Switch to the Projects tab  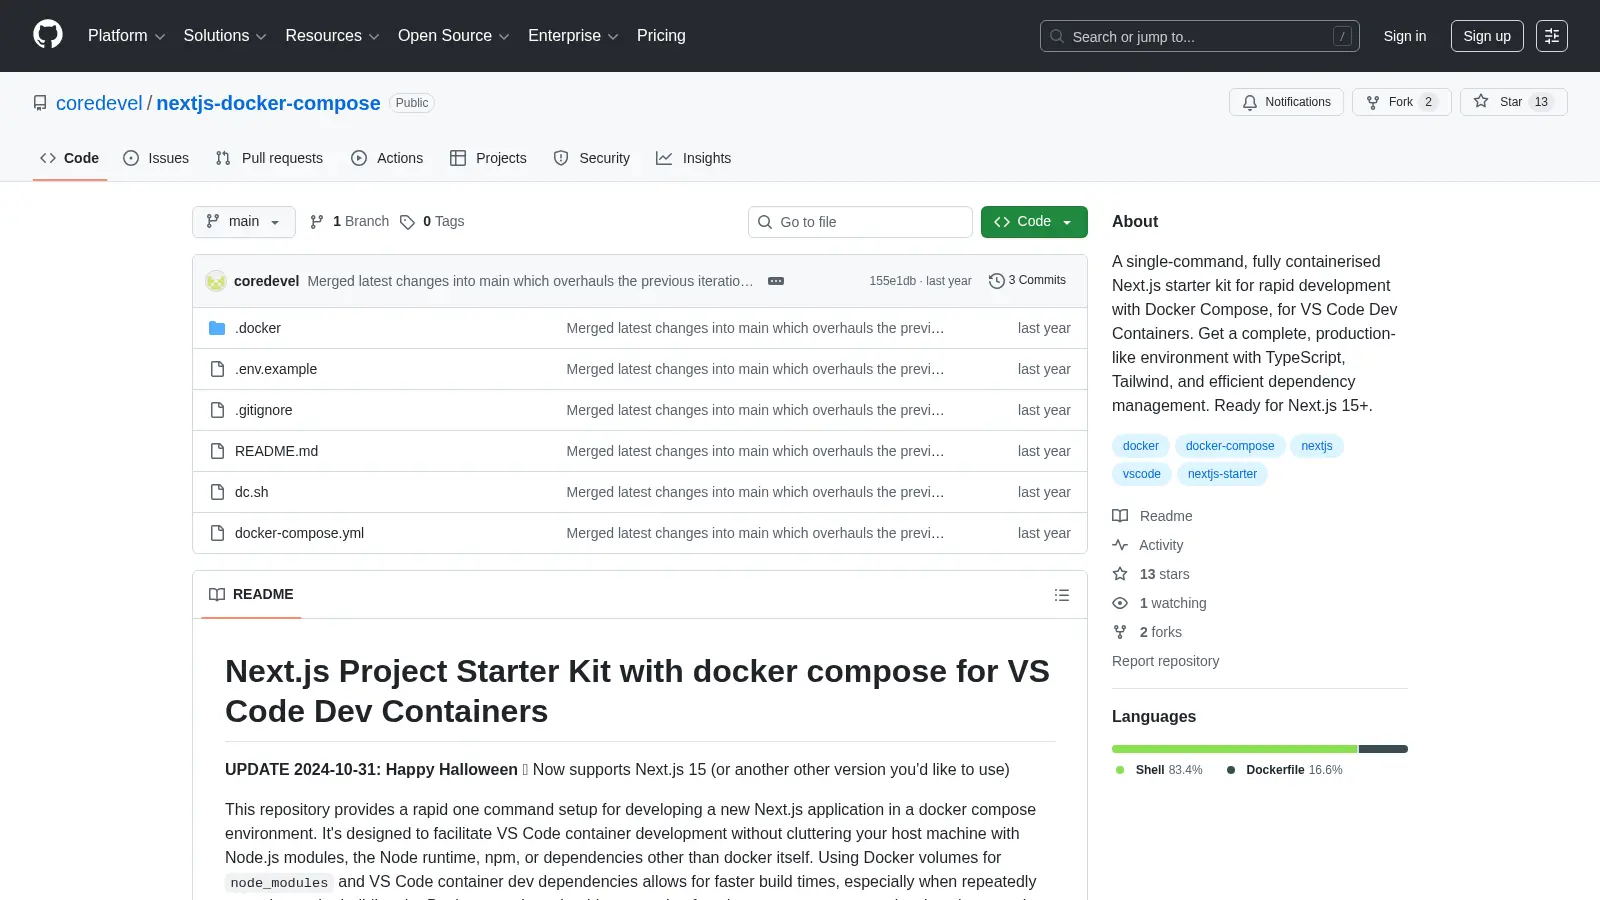488,158
